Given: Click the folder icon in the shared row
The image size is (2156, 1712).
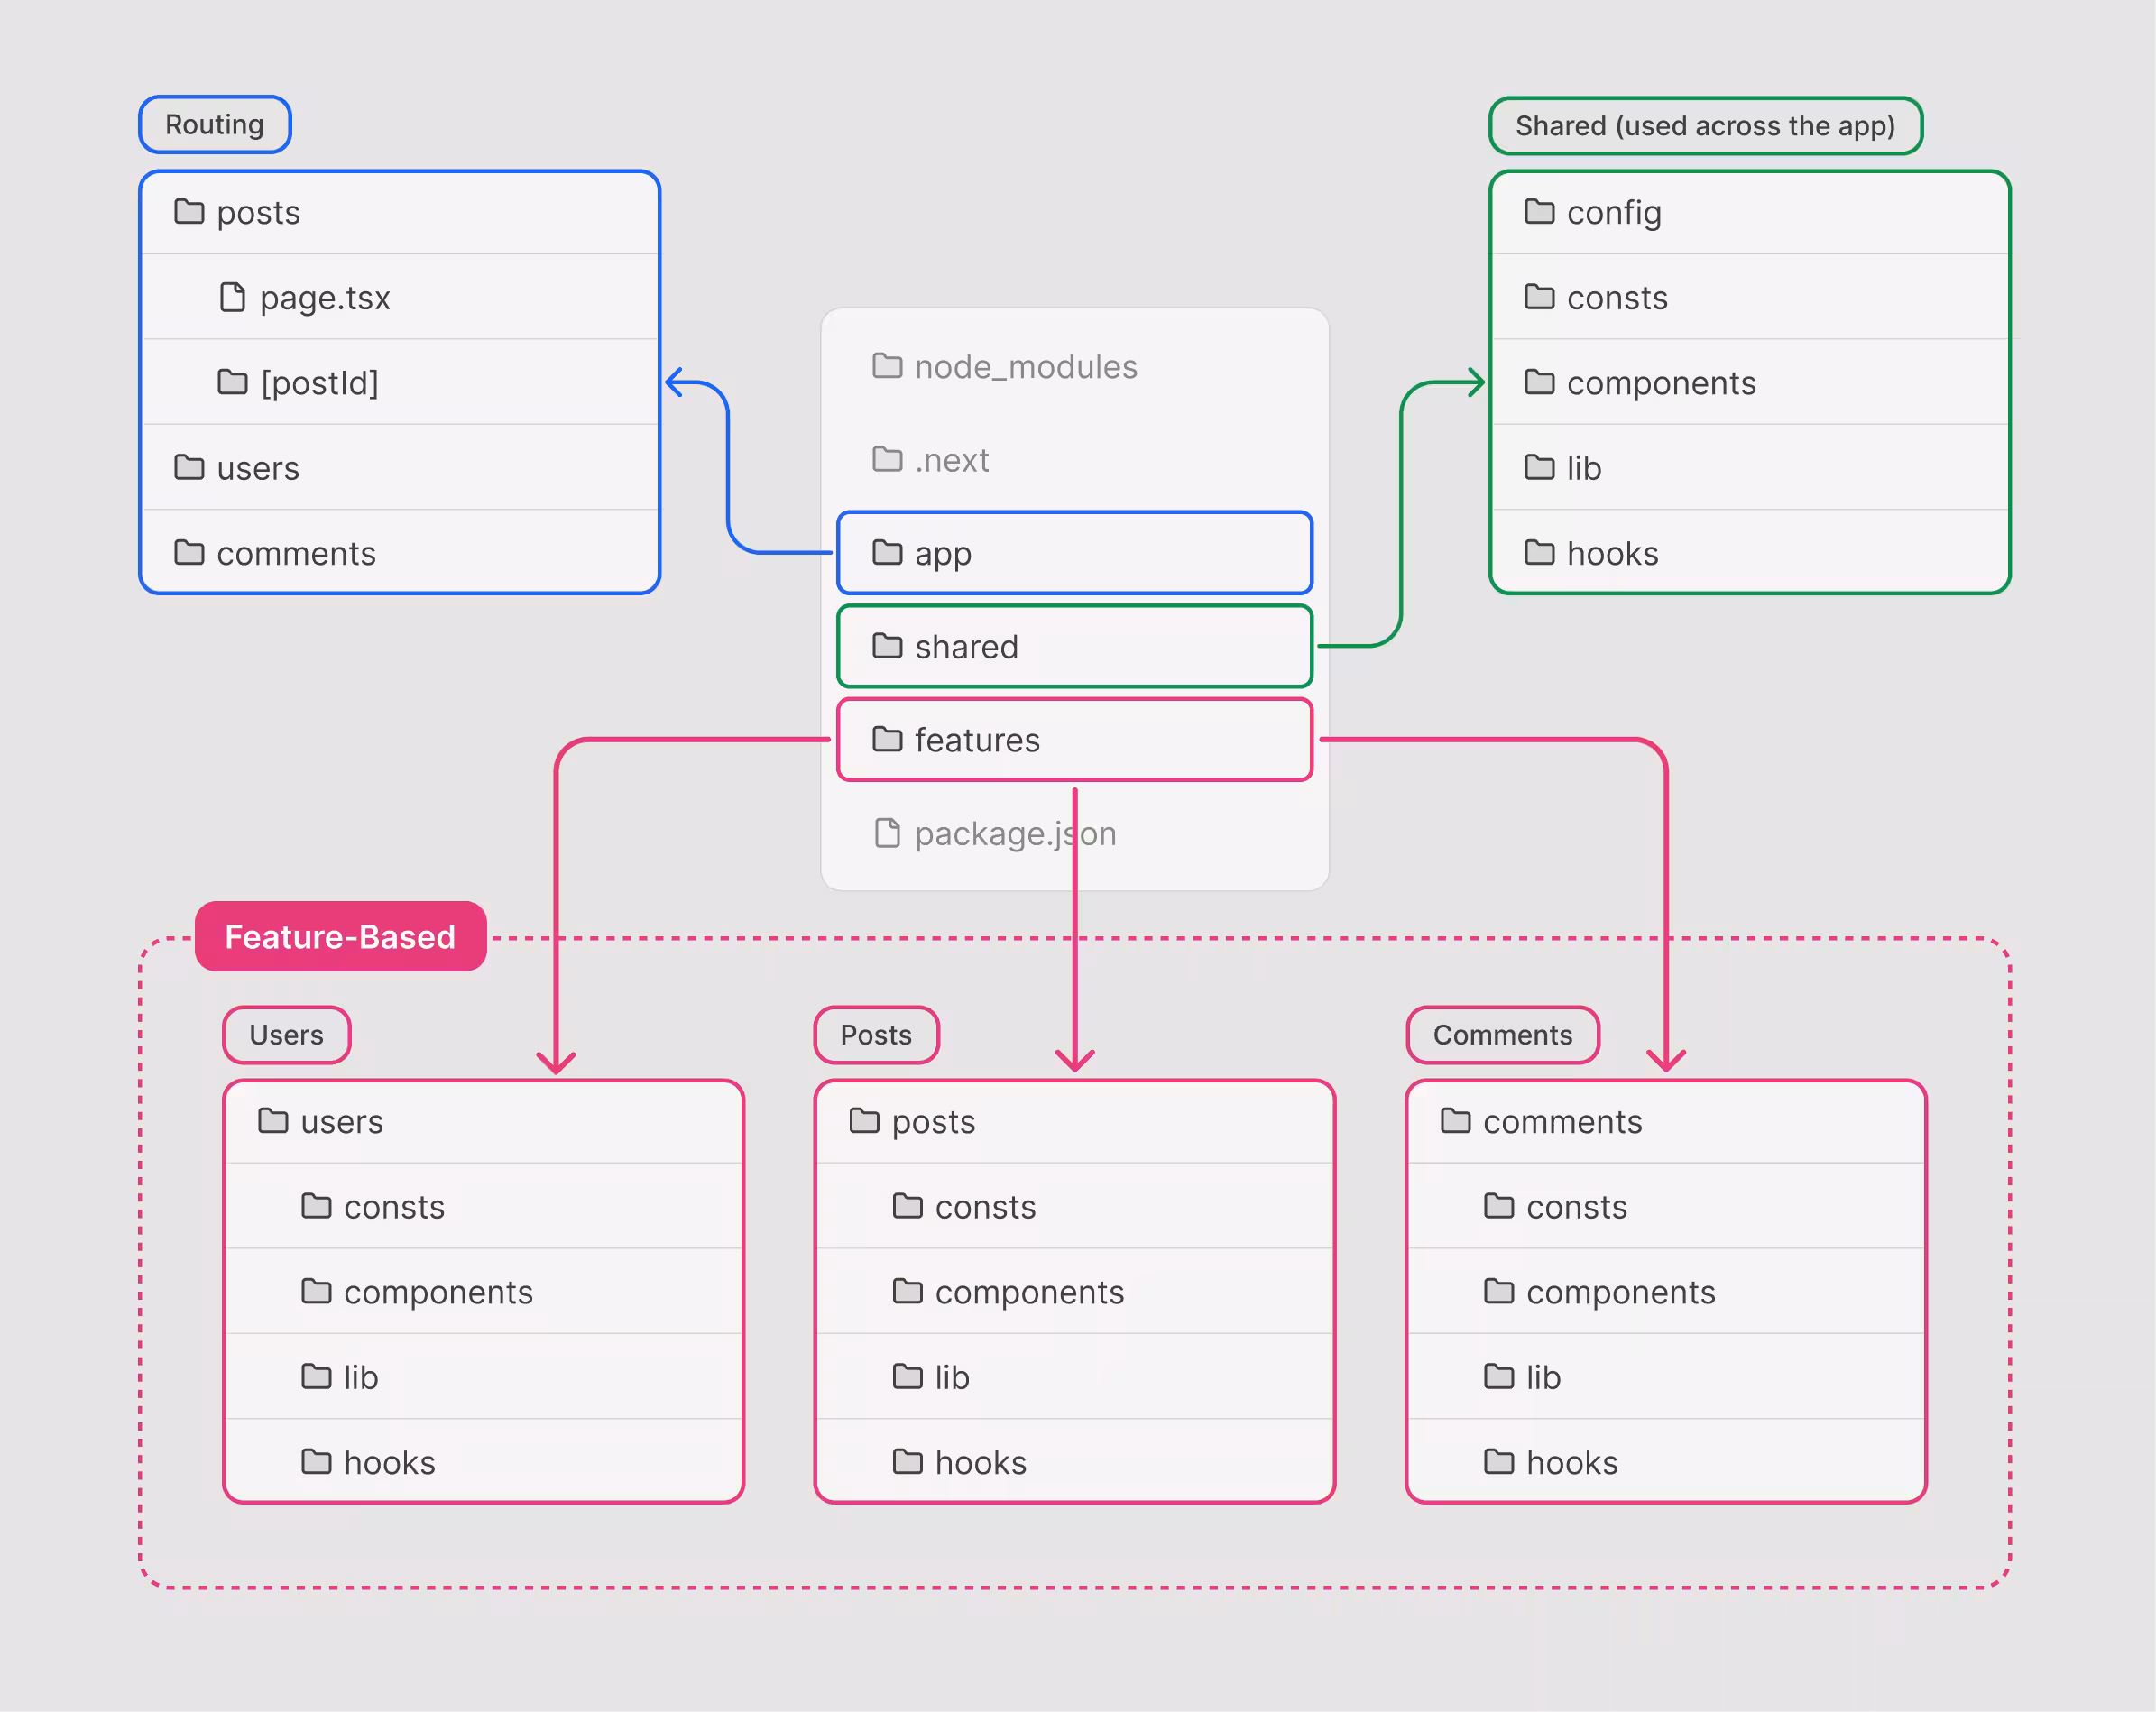Looking at the screenshot, I should point(886,646).
